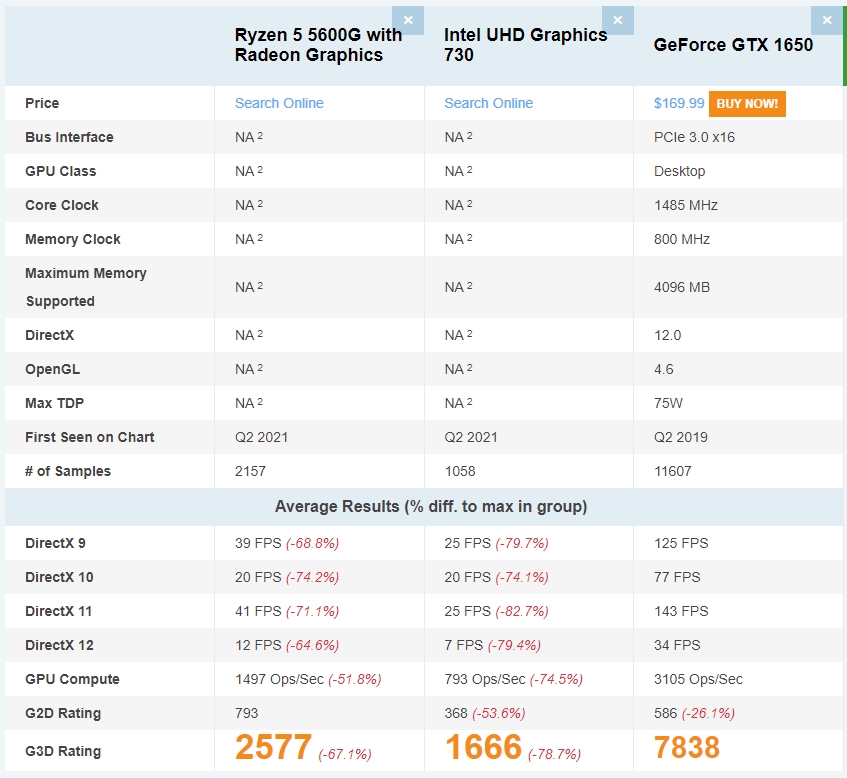
Task: Click the 2157 samples value
Action: 250,472
